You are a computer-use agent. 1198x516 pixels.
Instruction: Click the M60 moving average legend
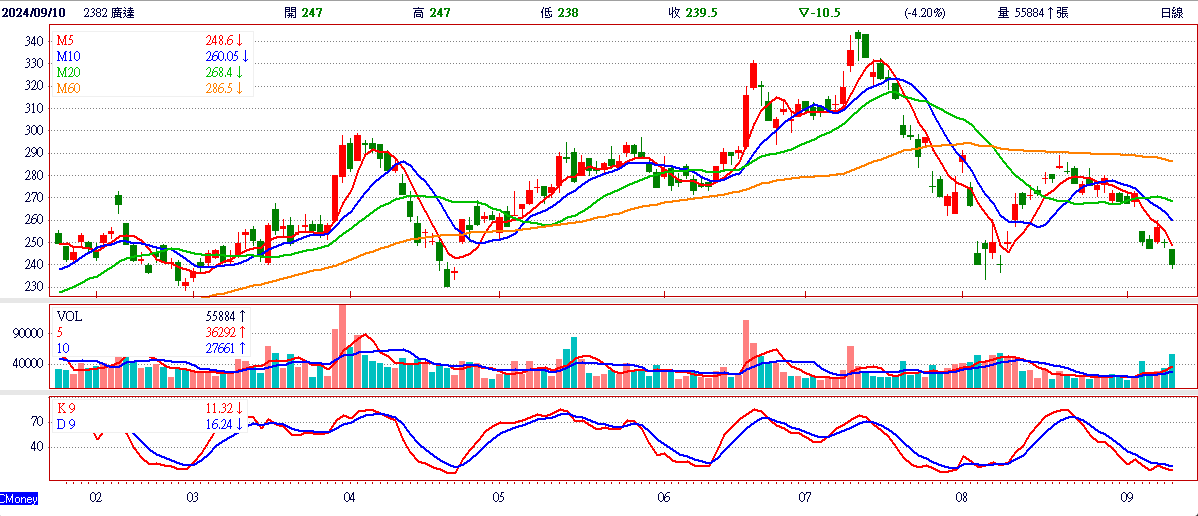click(x=68, y=89)
